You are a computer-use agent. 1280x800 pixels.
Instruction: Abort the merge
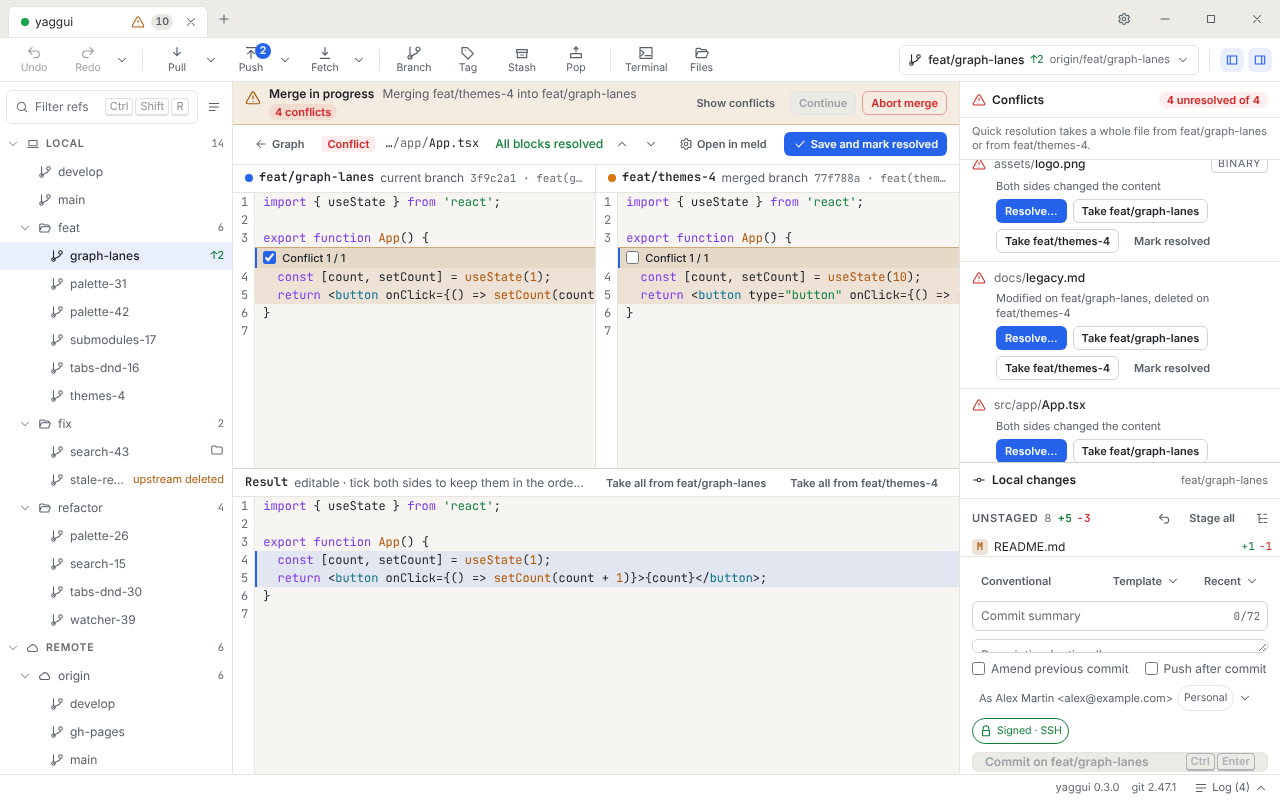pos(904,103)
